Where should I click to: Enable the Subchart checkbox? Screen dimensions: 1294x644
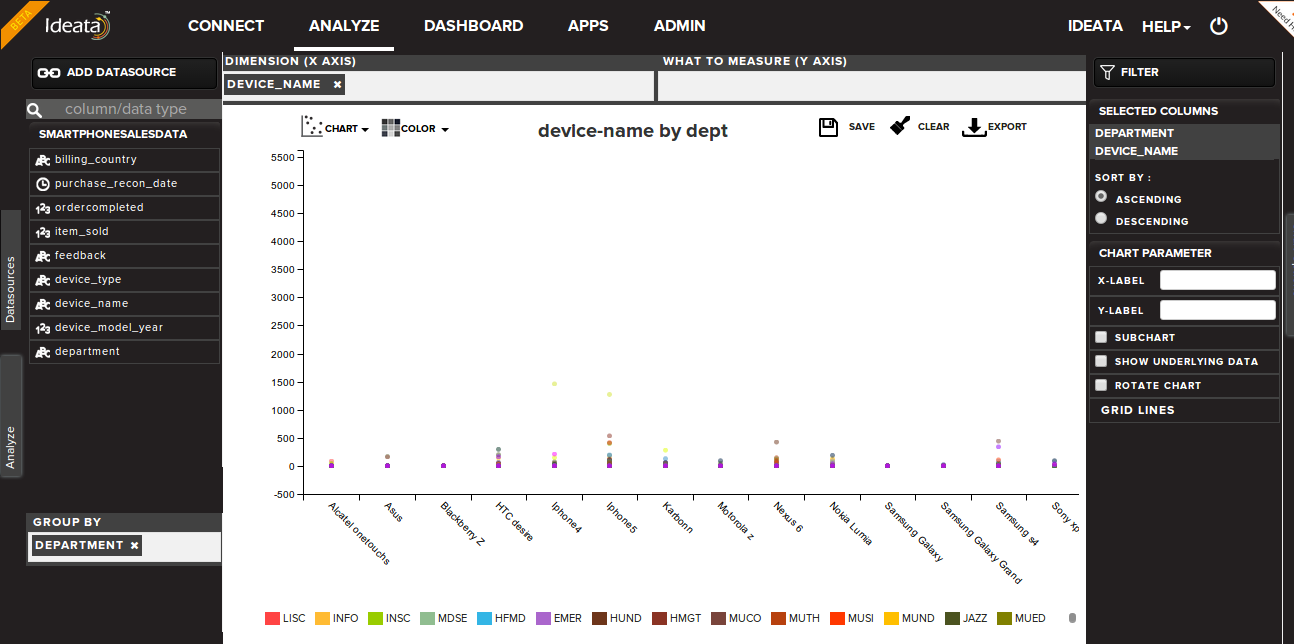[1101, 337]
